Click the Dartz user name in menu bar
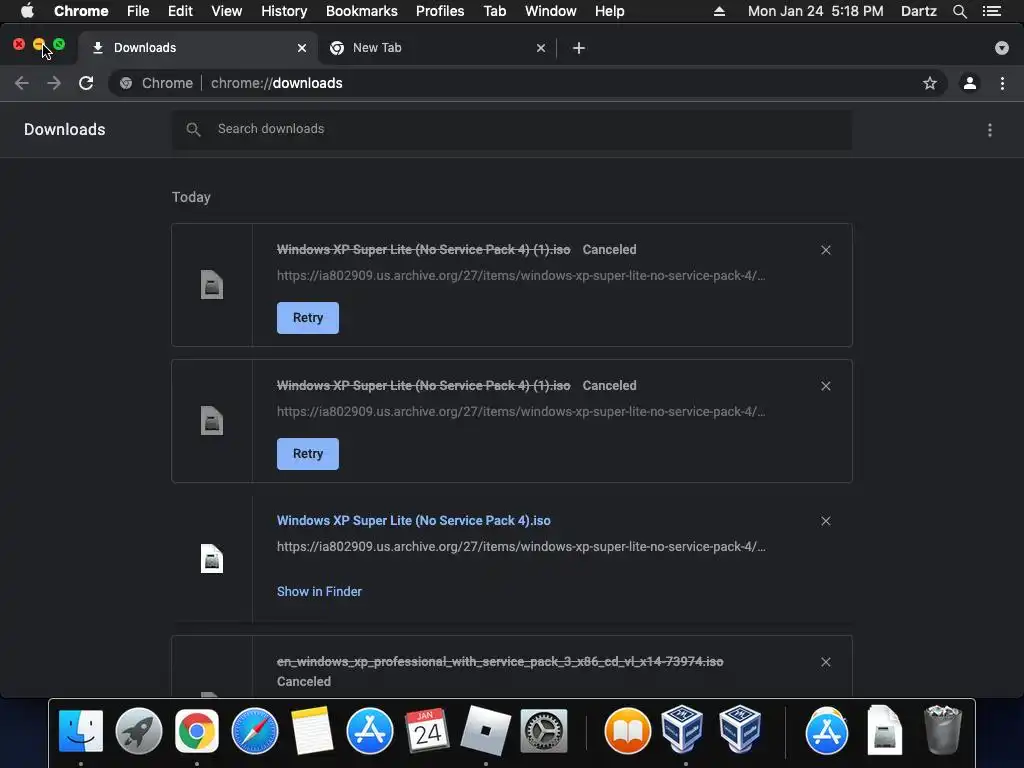This screenshot has width=1024, height=768. click(x=918, y=11)
